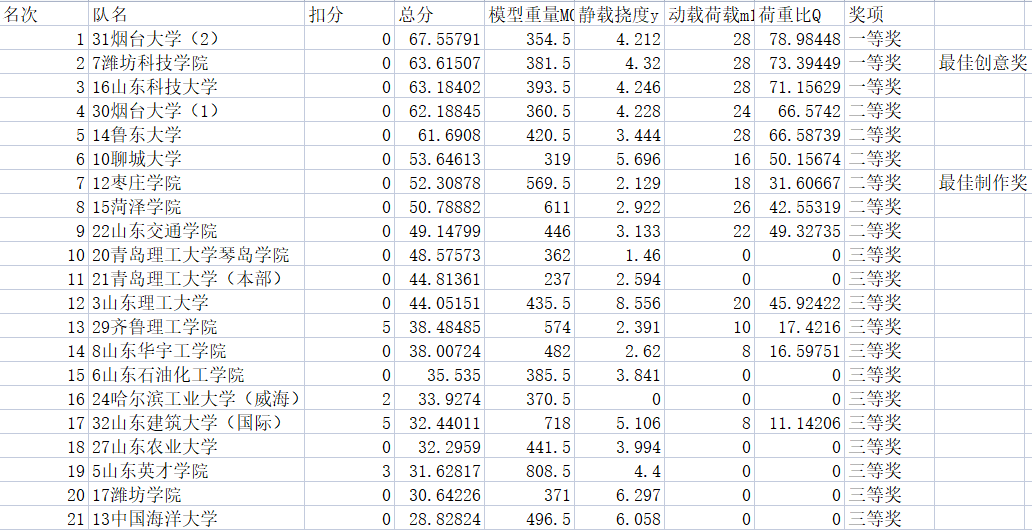This screenshot has width=1032, height=530.
Task: Click the 扣分 column header
Action: tap(326, 14)
